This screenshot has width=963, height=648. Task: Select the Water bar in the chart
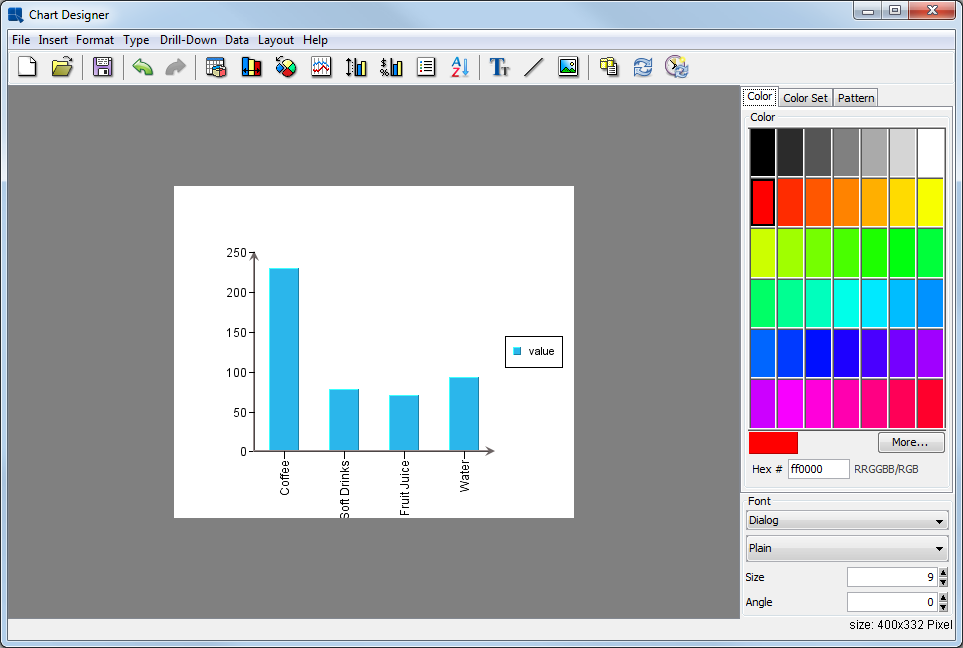click(464, 414)
